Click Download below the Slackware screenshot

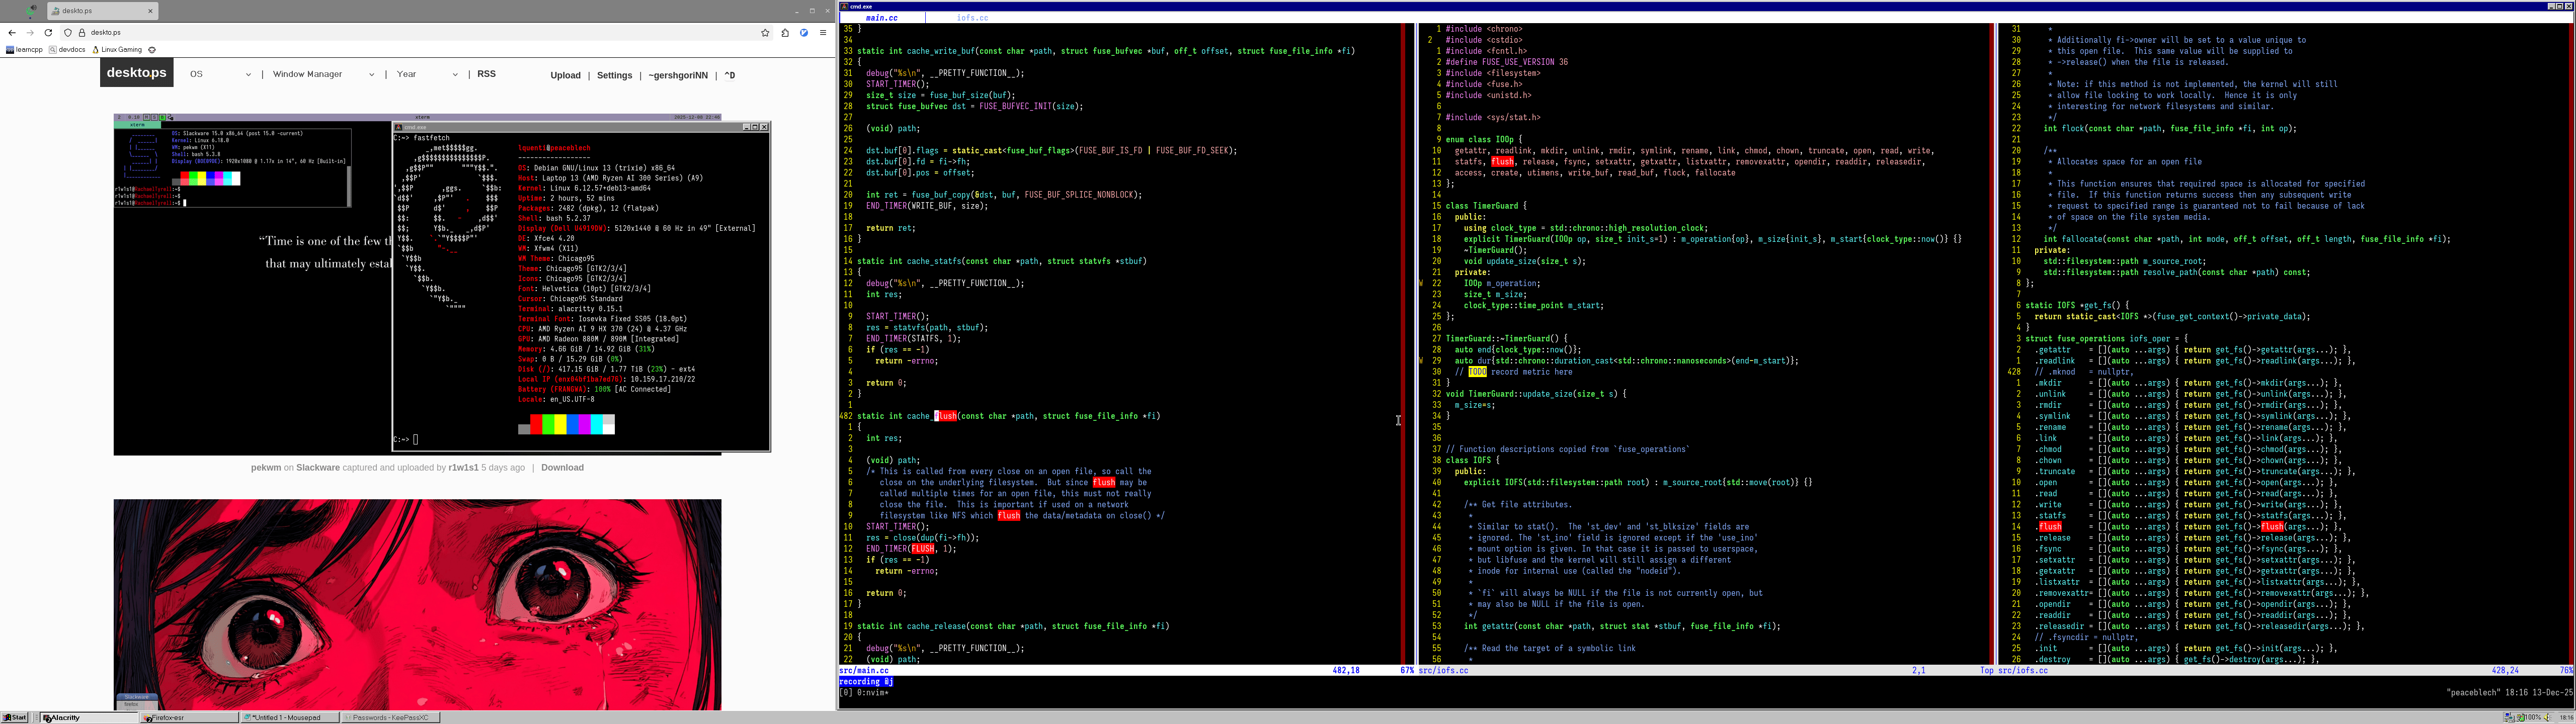point(562,467)
